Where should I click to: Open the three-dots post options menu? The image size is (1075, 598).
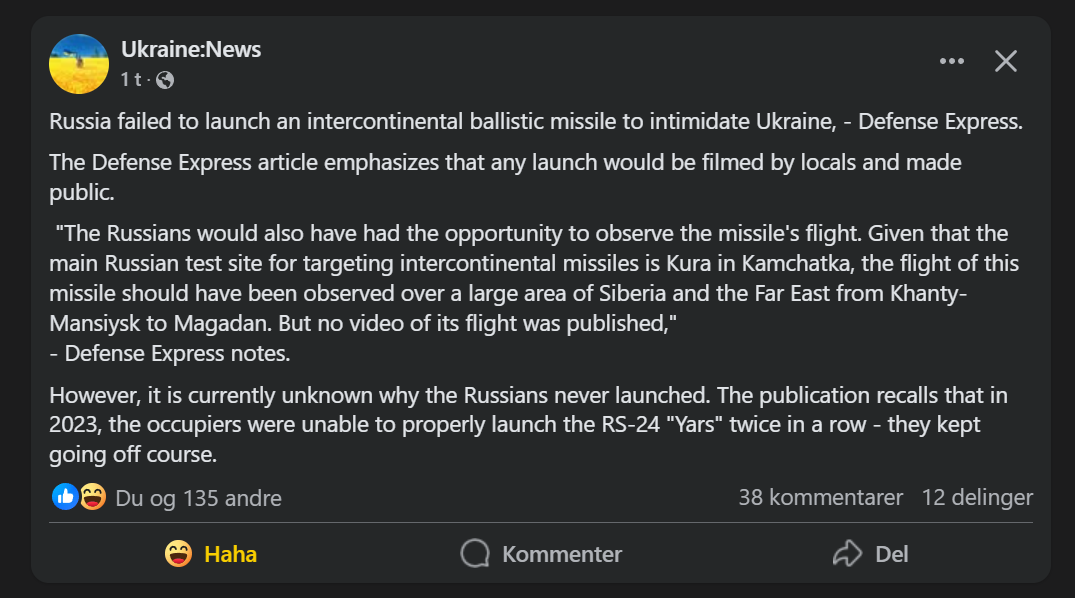(952, 61)
